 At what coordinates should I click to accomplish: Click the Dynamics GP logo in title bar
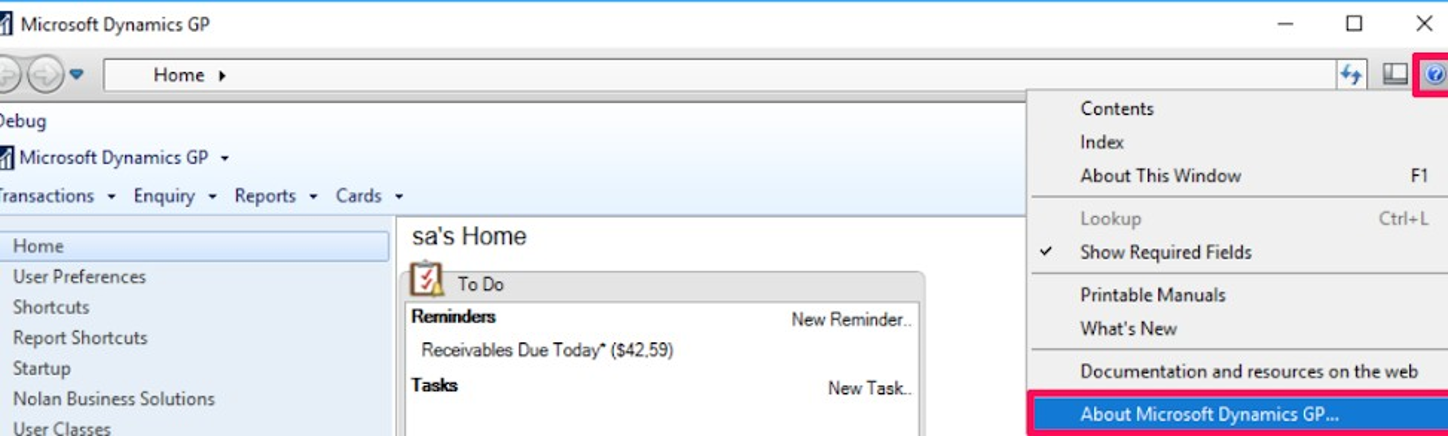click(x=6, y=24)
